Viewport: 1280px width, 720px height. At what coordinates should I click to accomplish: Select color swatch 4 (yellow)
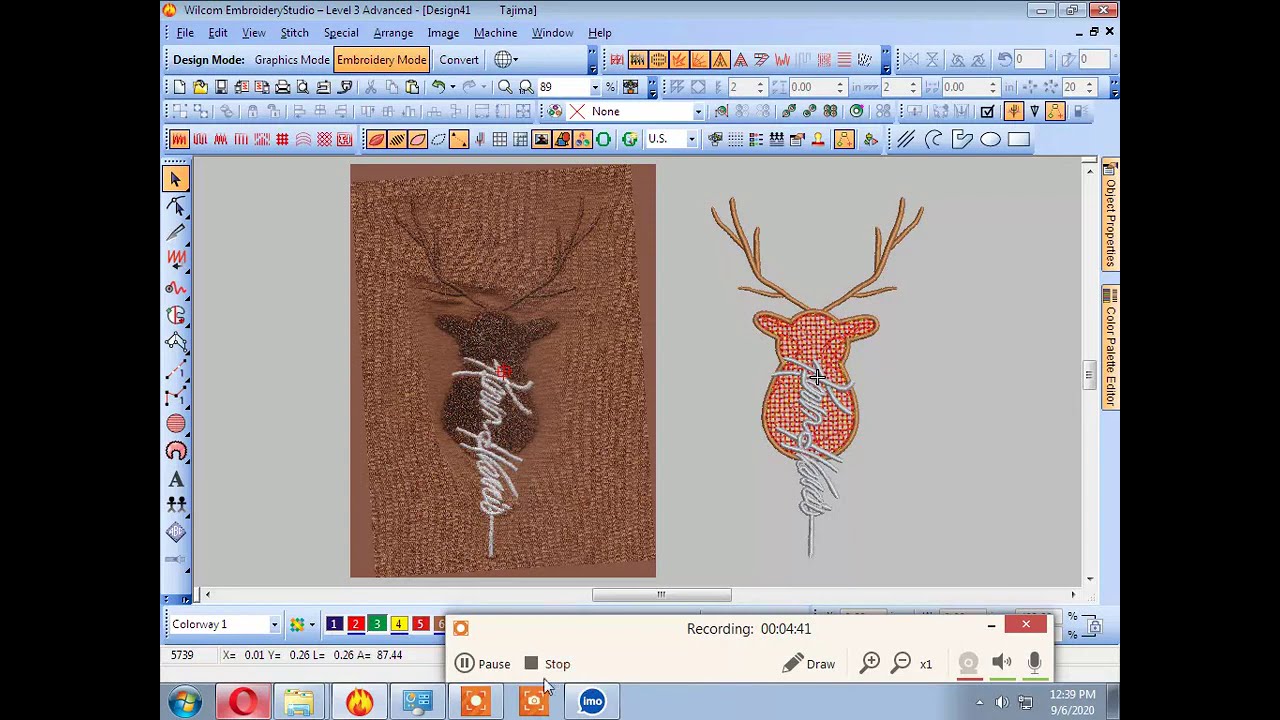[x=398, y=625]
